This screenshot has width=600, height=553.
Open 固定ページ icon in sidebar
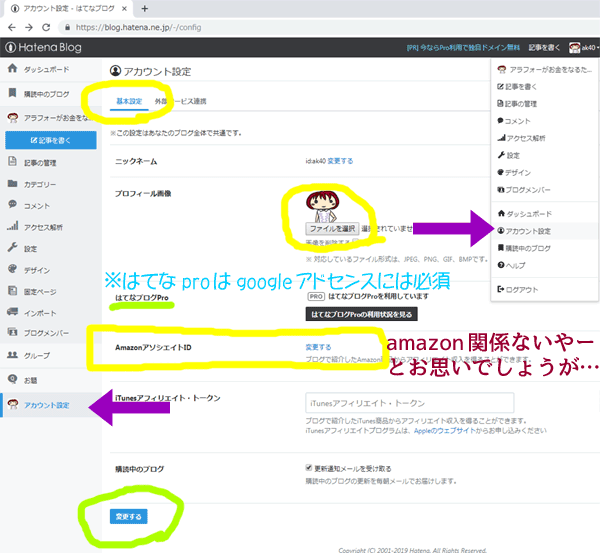(x=13, y=290)
